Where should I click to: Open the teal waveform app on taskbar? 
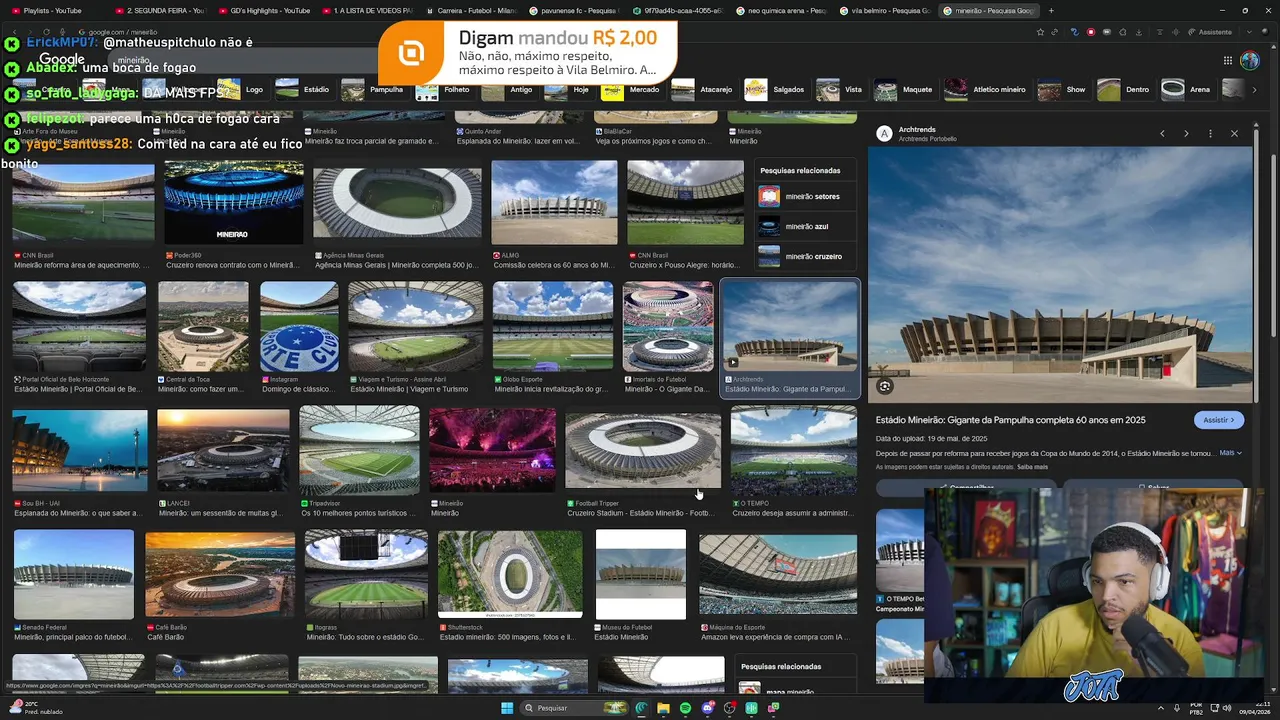click(751, 708)
